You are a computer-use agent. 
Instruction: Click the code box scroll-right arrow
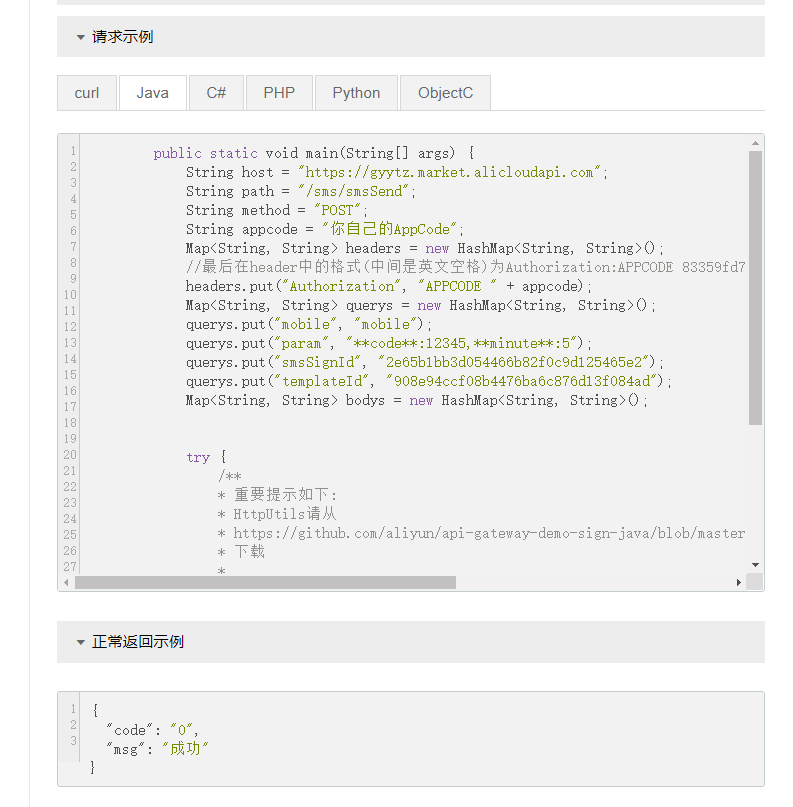point(738,583)
